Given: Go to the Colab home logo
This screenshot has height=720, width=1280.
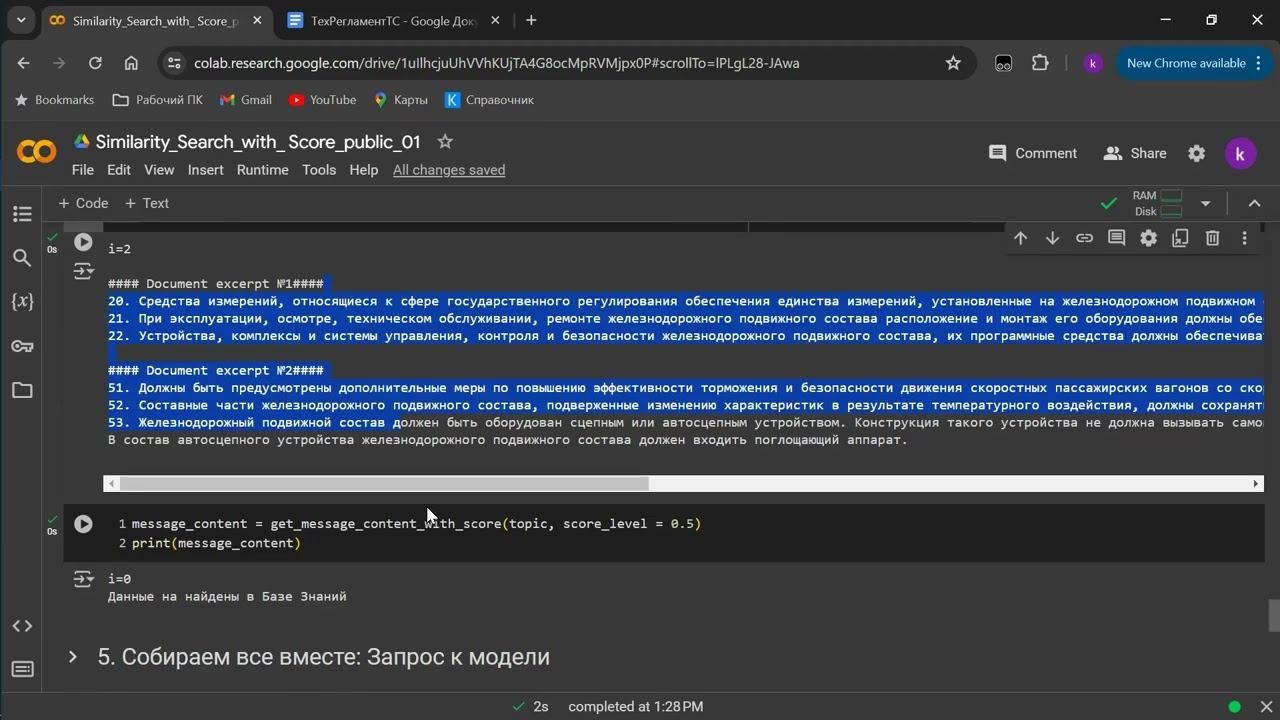Looking at the screenshot, I should point(37,152).
